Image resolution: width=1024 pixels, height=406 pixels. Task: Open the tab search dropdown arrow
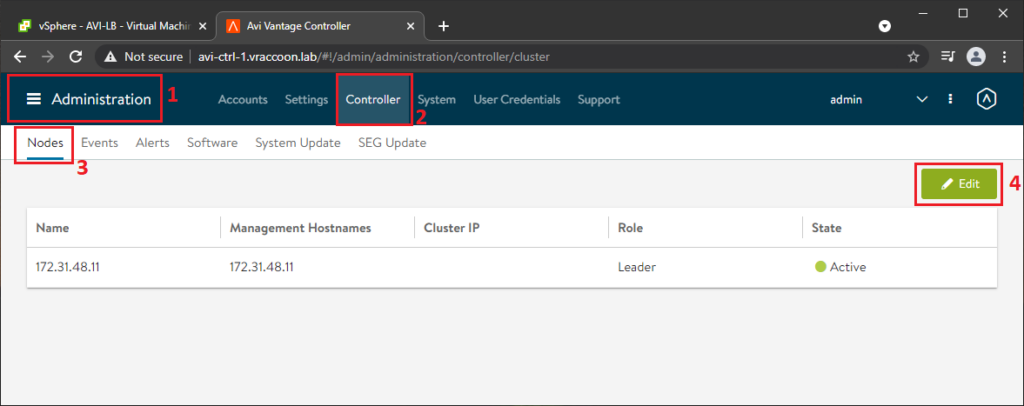pyautogui.click(x=884, y=26)
